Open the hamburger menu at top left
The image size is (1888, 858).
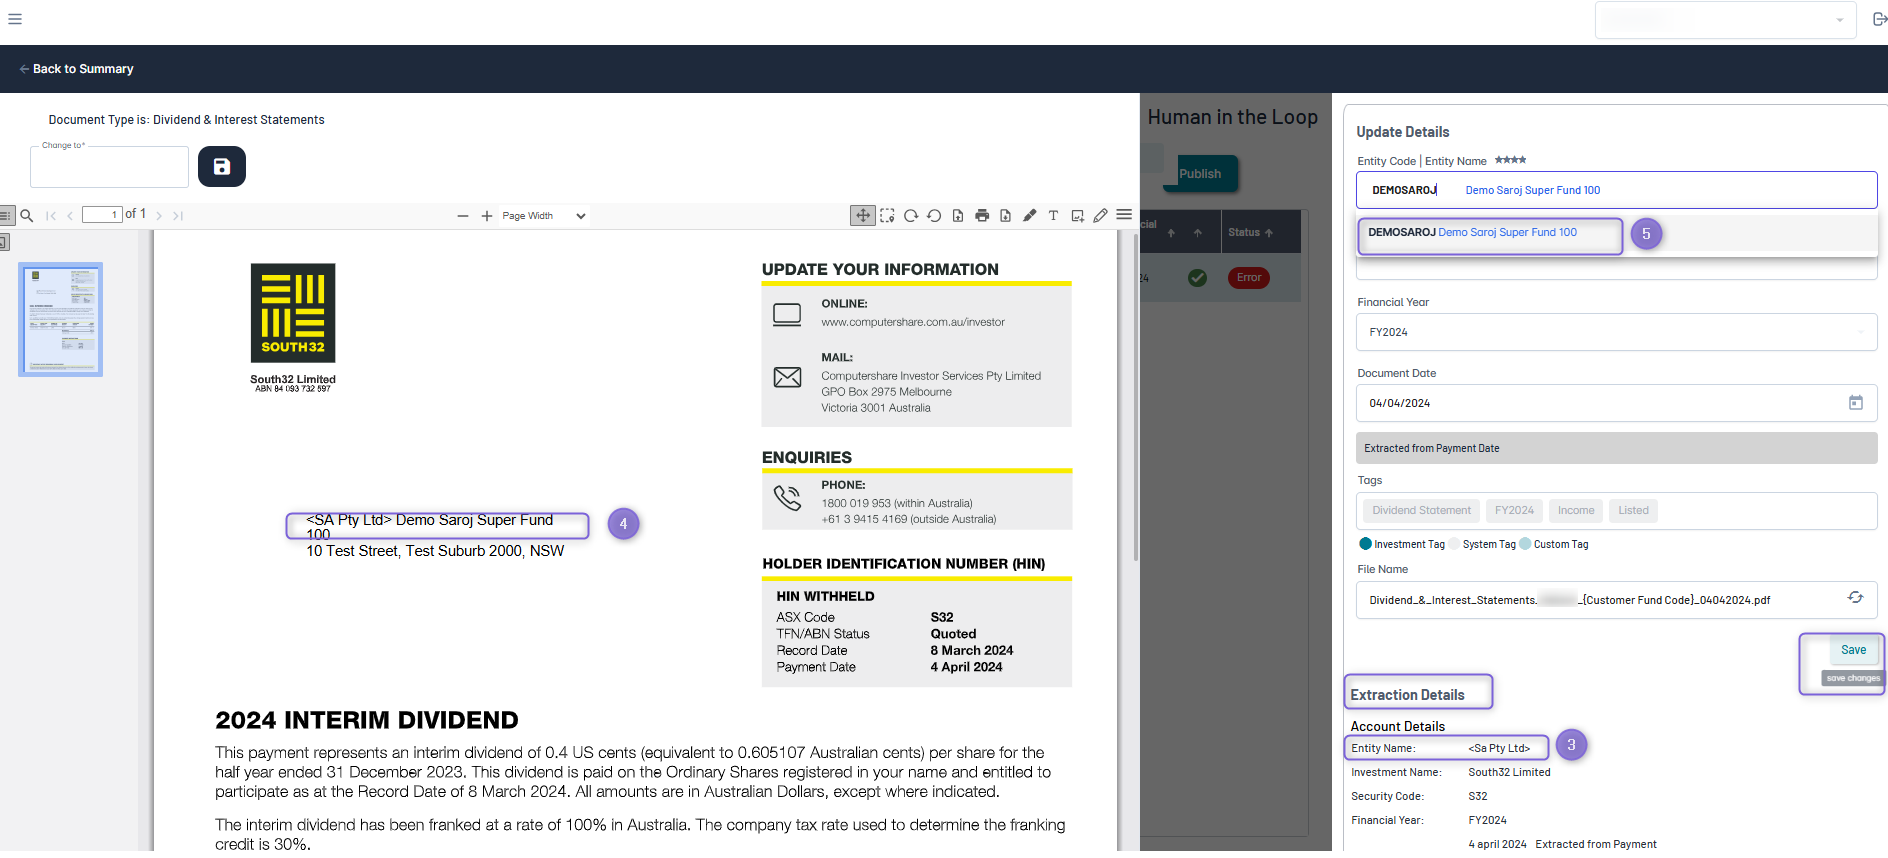15,19
